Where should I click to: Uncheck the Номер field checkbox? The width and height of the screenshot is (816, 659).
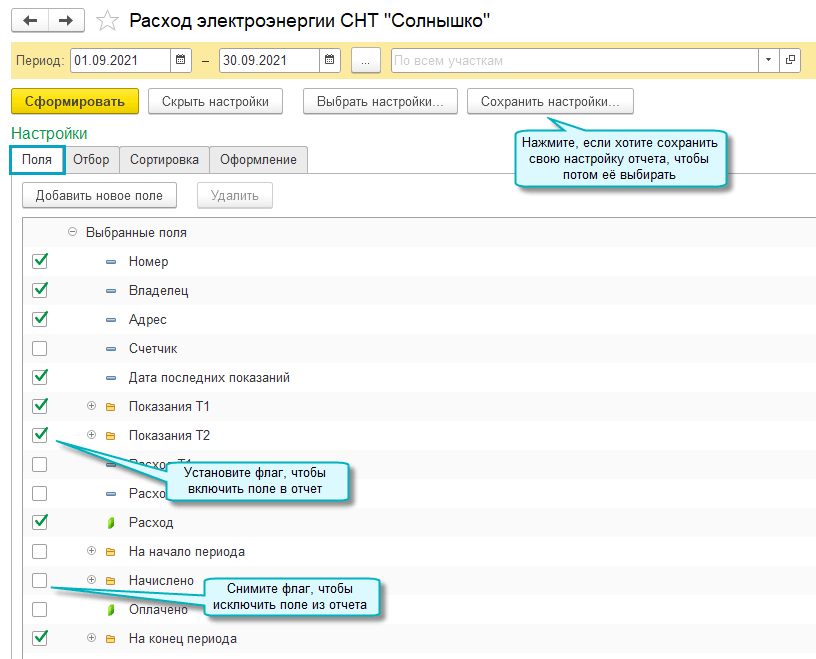click(x=40, y=262)
